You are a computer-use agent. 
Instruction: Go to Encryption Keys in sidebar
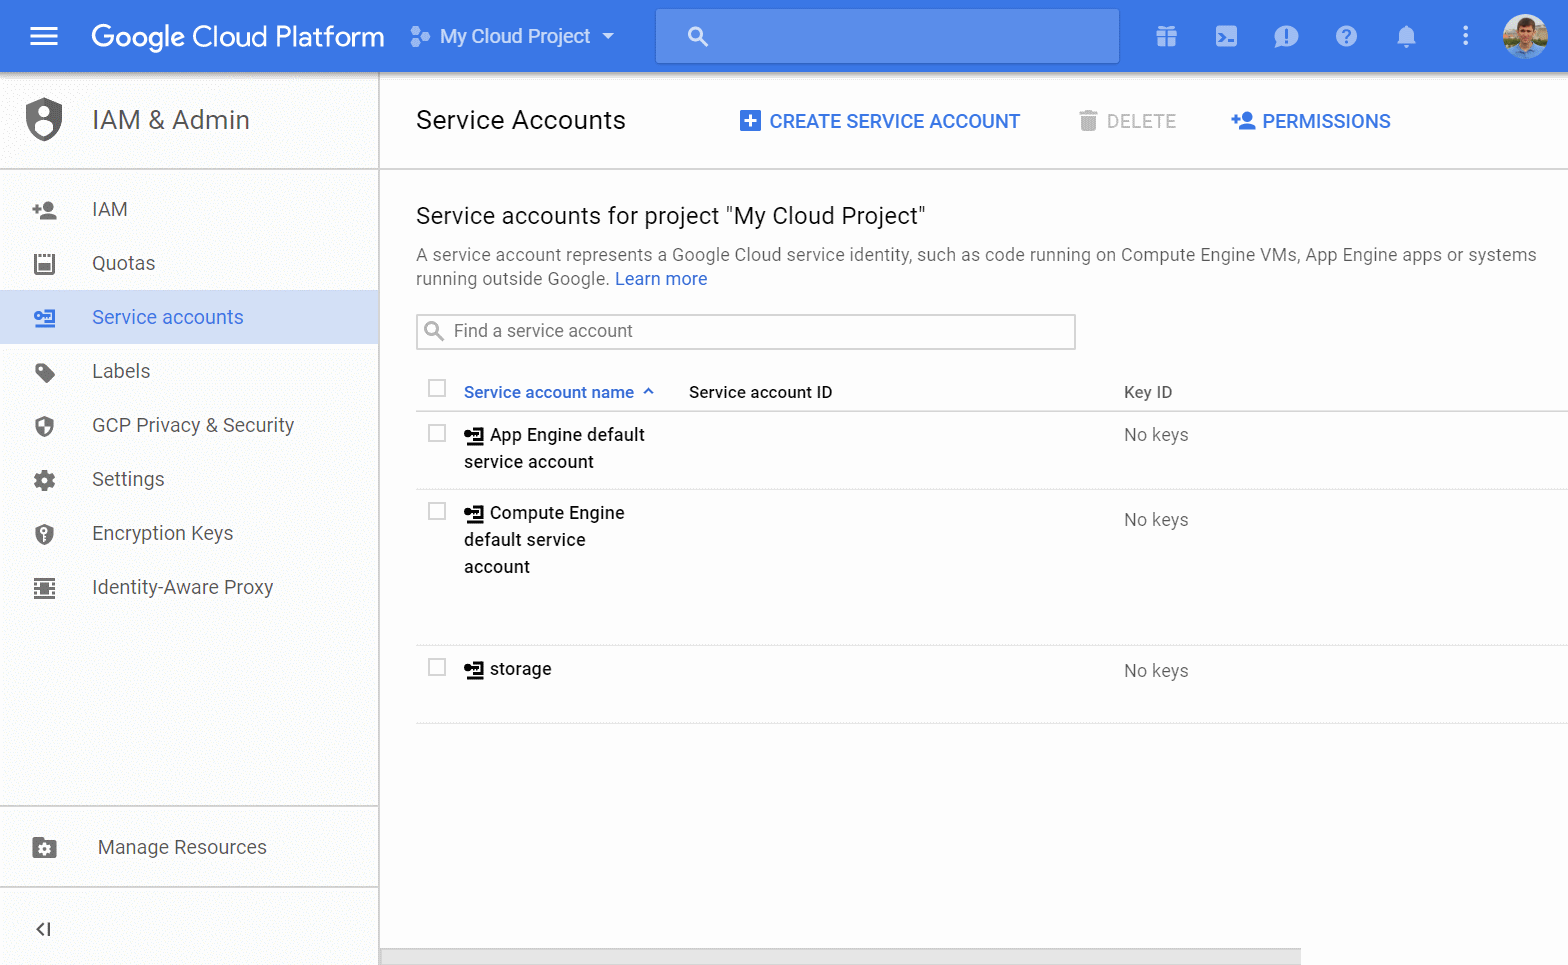162,533
